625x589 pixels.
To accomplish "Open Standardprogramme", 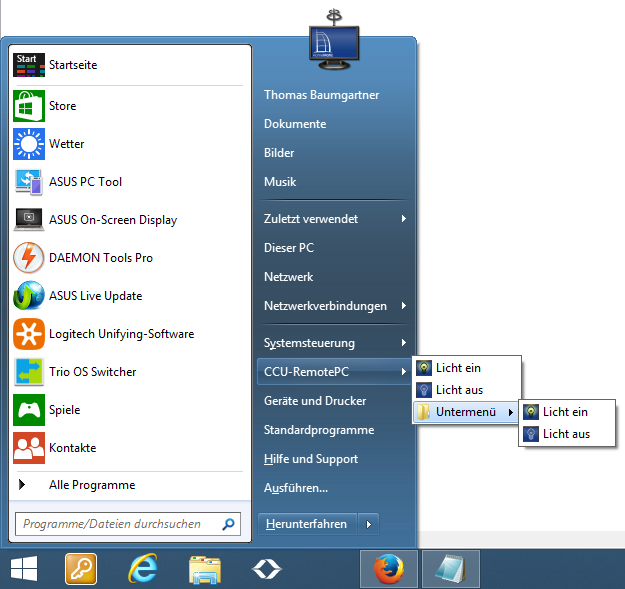I will (319, 430).
